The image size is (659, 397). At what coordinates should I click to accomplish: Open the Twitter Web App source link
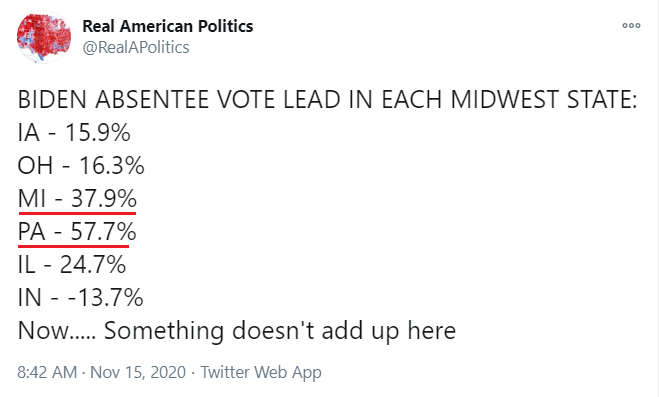[261, 372]
